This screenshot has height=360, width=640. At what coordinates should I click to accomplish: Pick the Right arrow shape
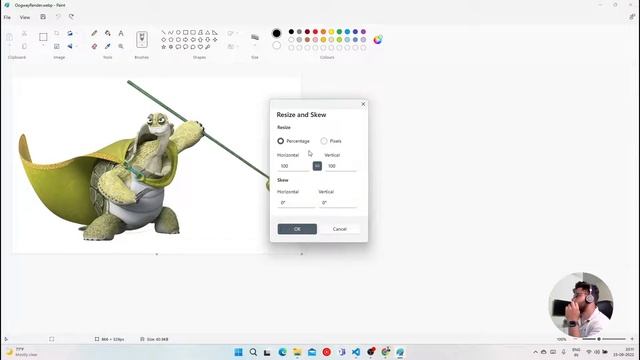186,40
